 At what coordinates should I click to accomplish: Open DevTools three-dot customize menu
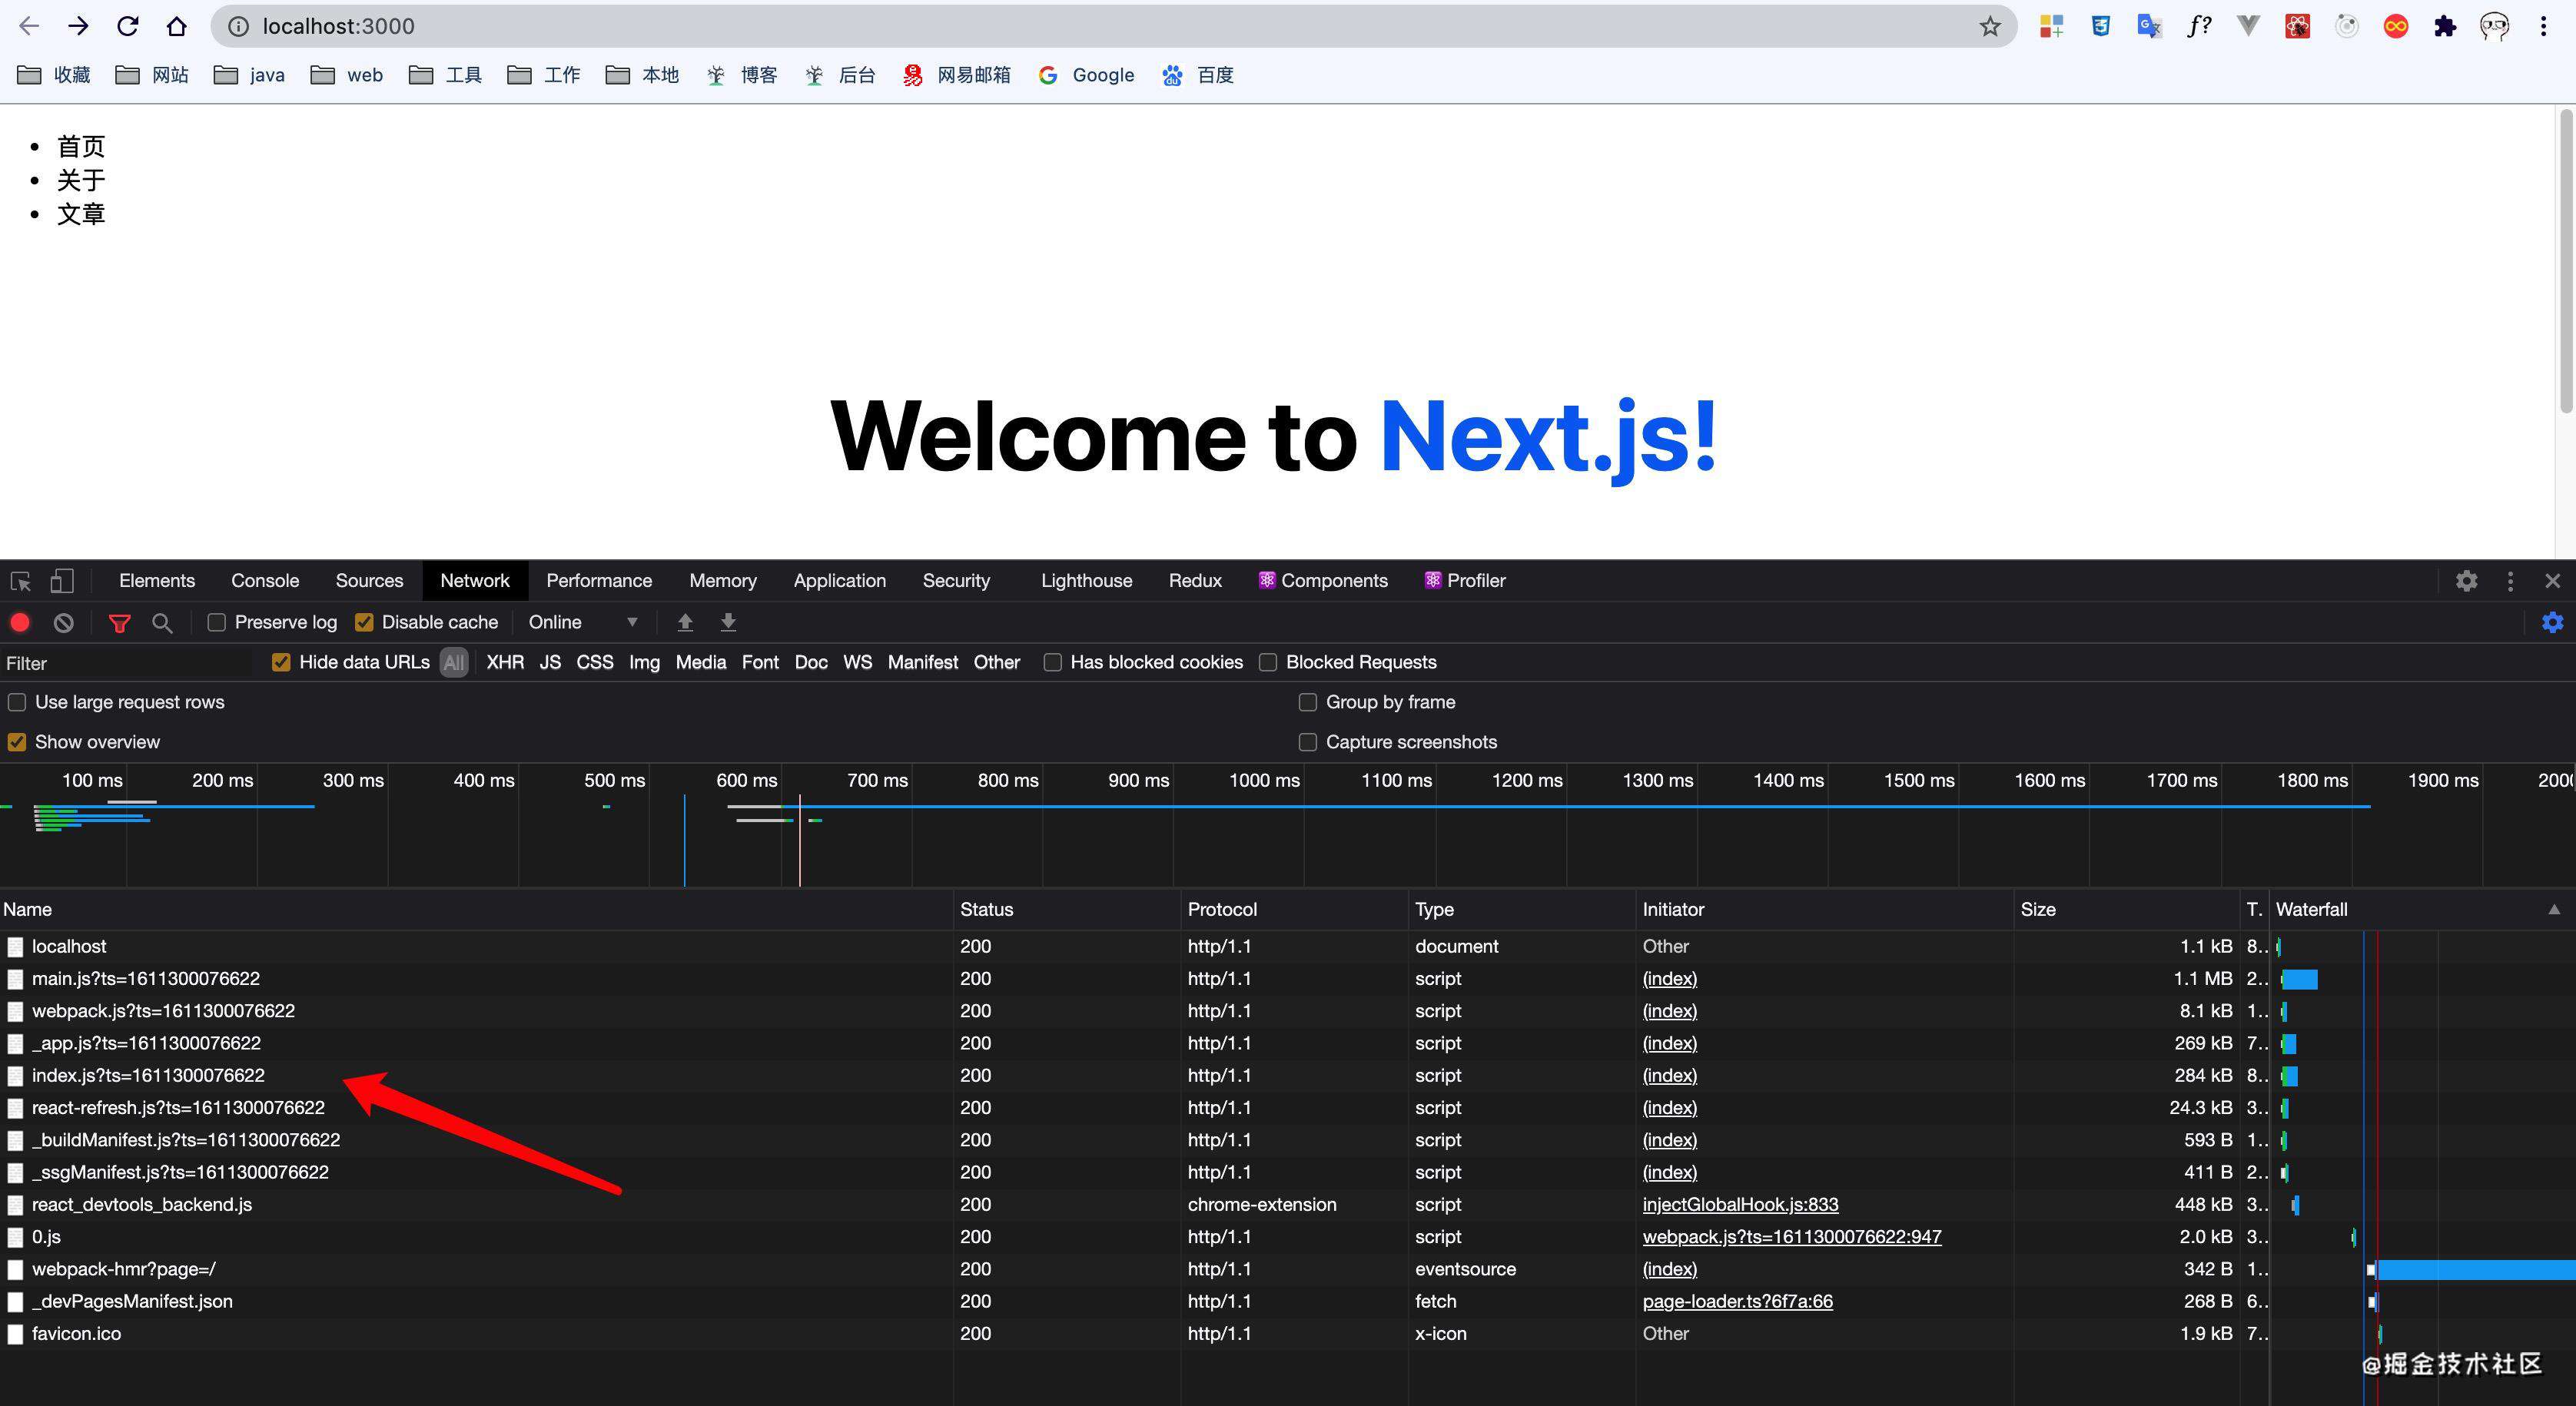2510,581
